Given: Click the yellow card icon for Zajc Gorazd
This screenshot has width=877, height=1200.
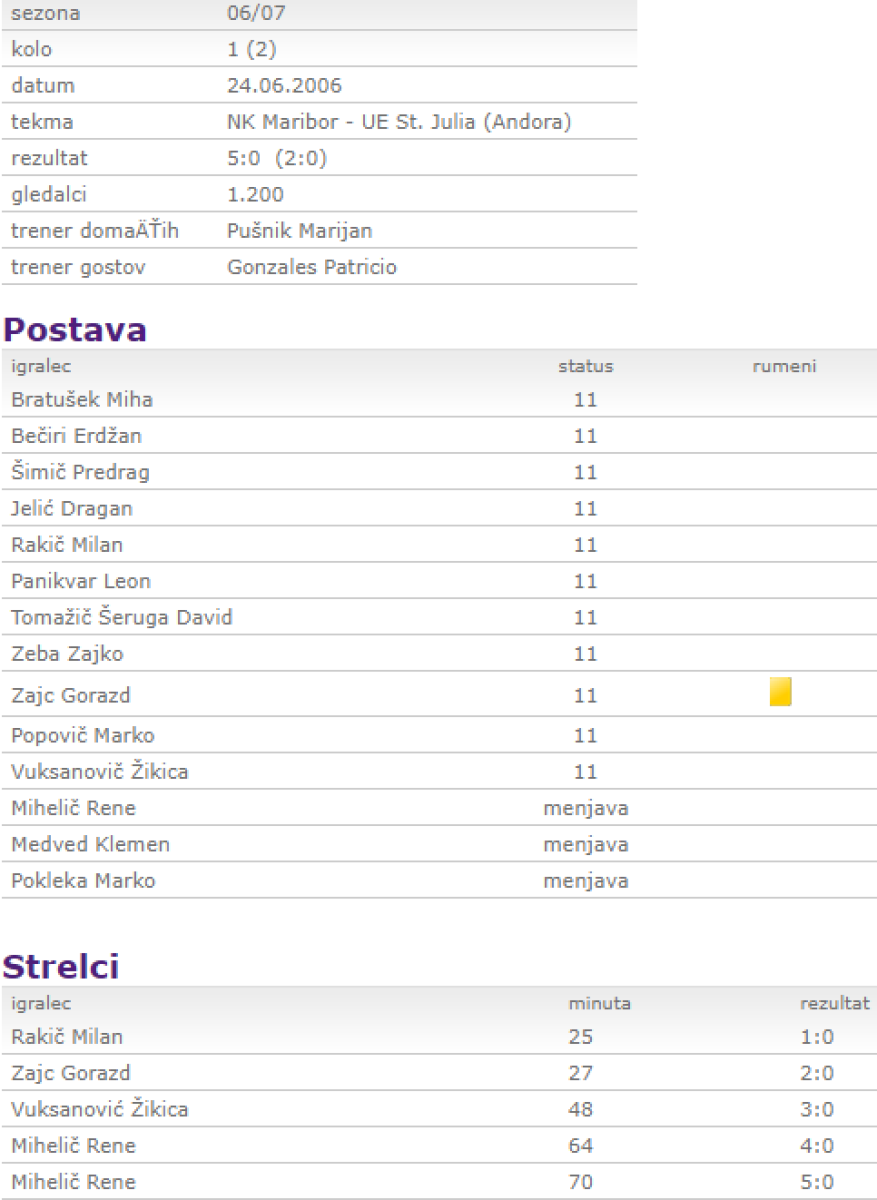Looking at the screenshot, I should (780, 692).
